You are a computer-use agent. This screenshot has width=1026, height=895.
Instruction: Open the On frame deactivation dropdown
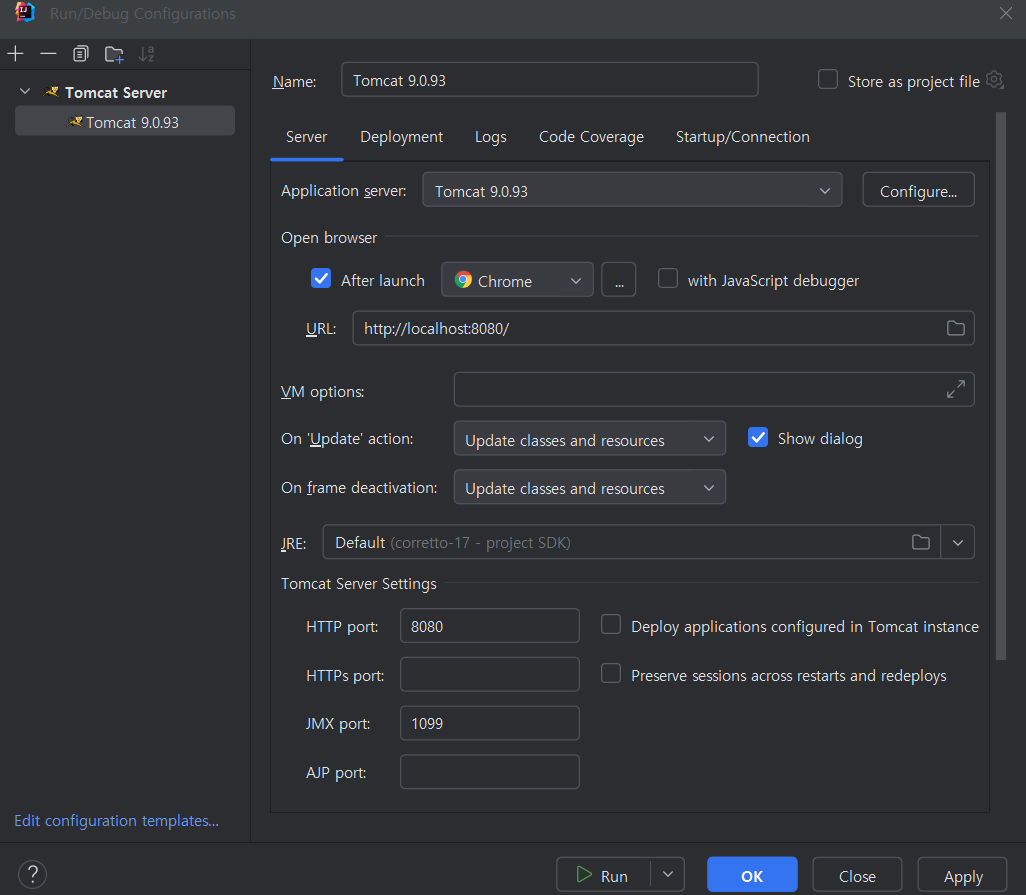590,487
